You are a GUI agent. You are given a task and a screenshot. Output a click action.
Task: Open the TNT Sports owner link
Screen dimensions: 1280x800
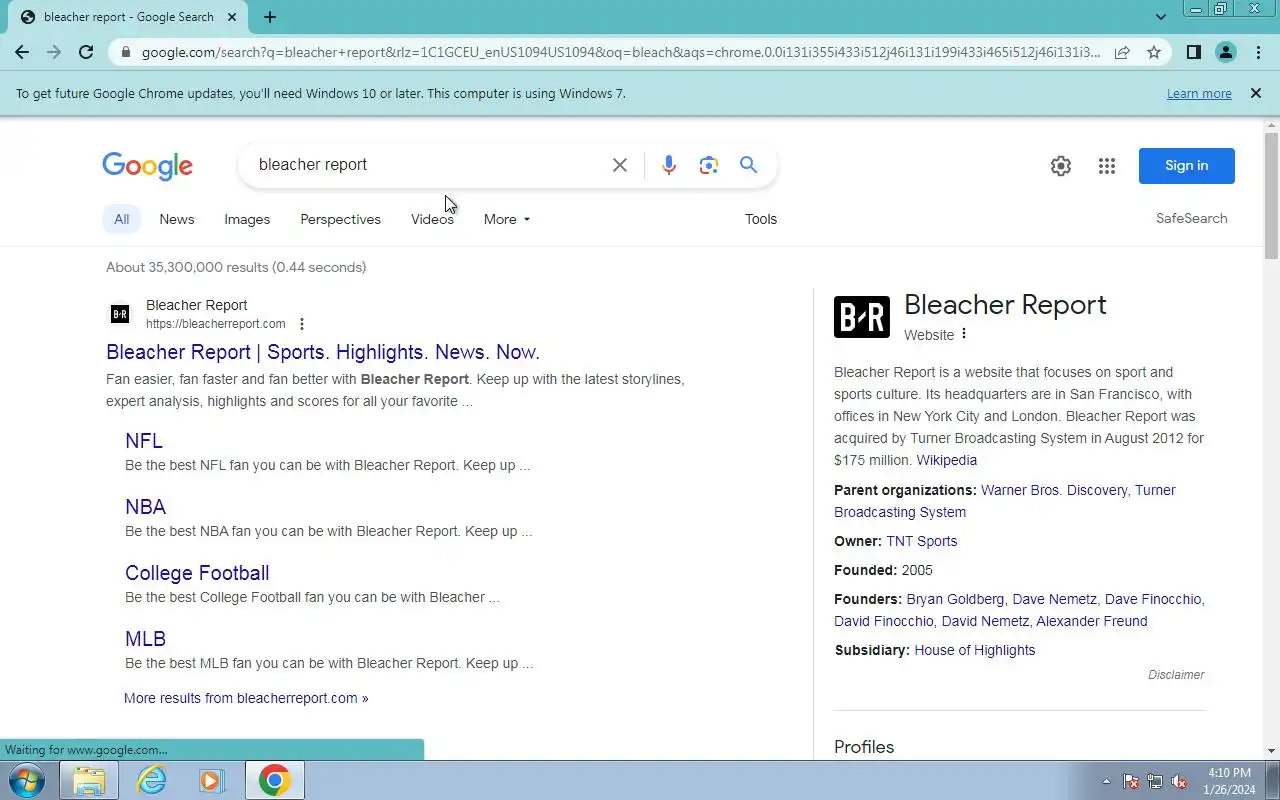click(922, 541)
